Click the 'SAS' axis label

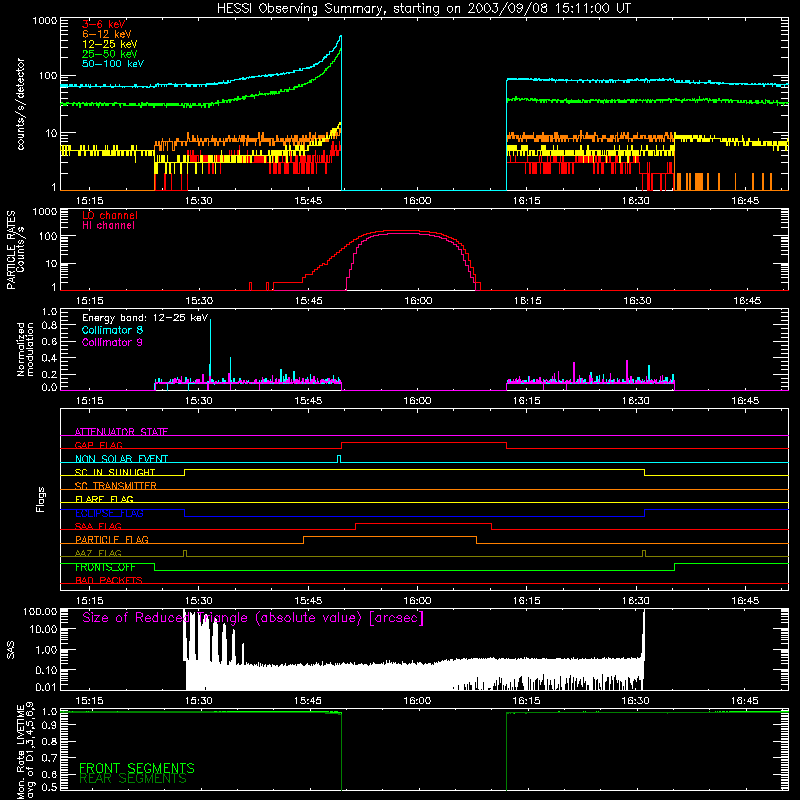(x=11, y=650)
